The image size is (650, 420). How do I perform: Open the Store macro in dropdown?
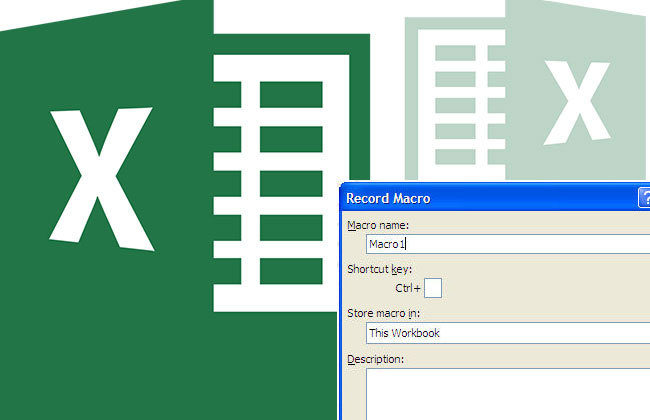[508, 333]
